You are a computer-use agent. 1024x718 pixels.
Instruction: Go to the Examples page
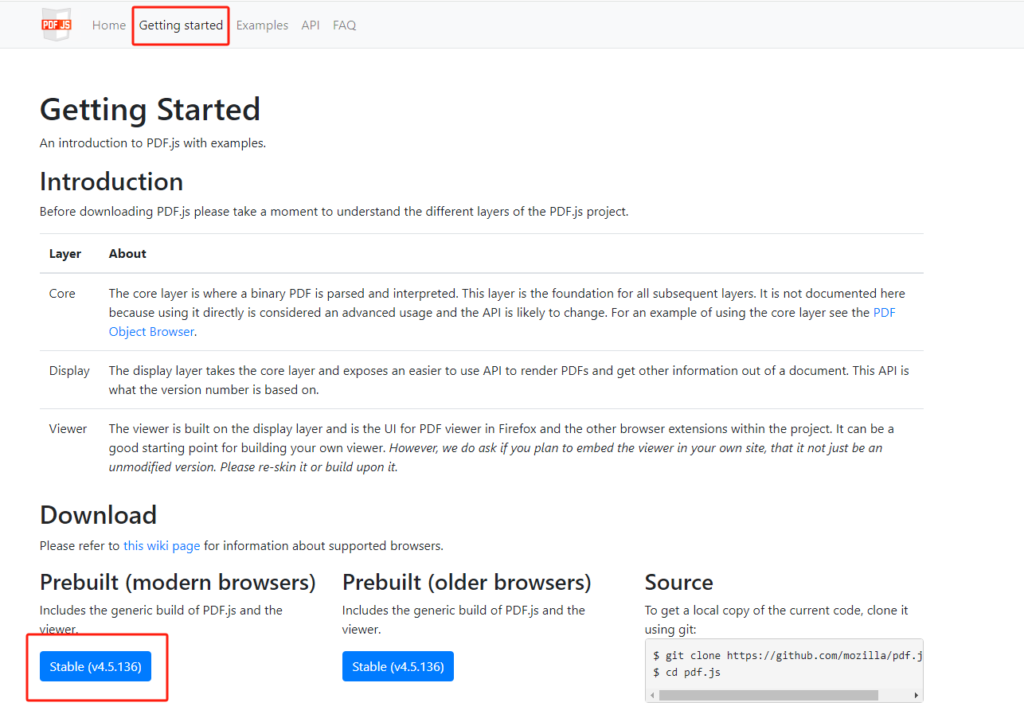[x=262, y=25]
